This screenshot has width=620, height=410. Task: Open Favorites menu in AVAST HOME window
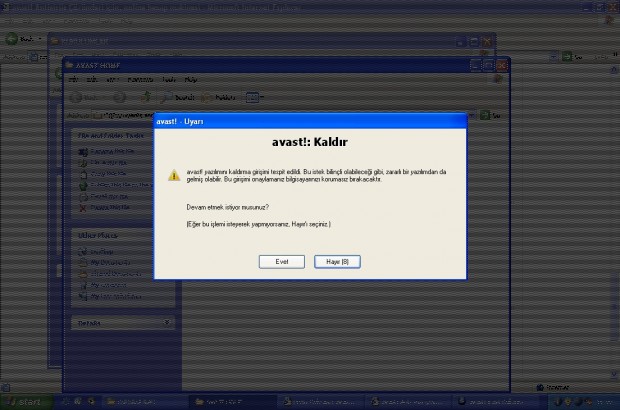click(140, 79)
